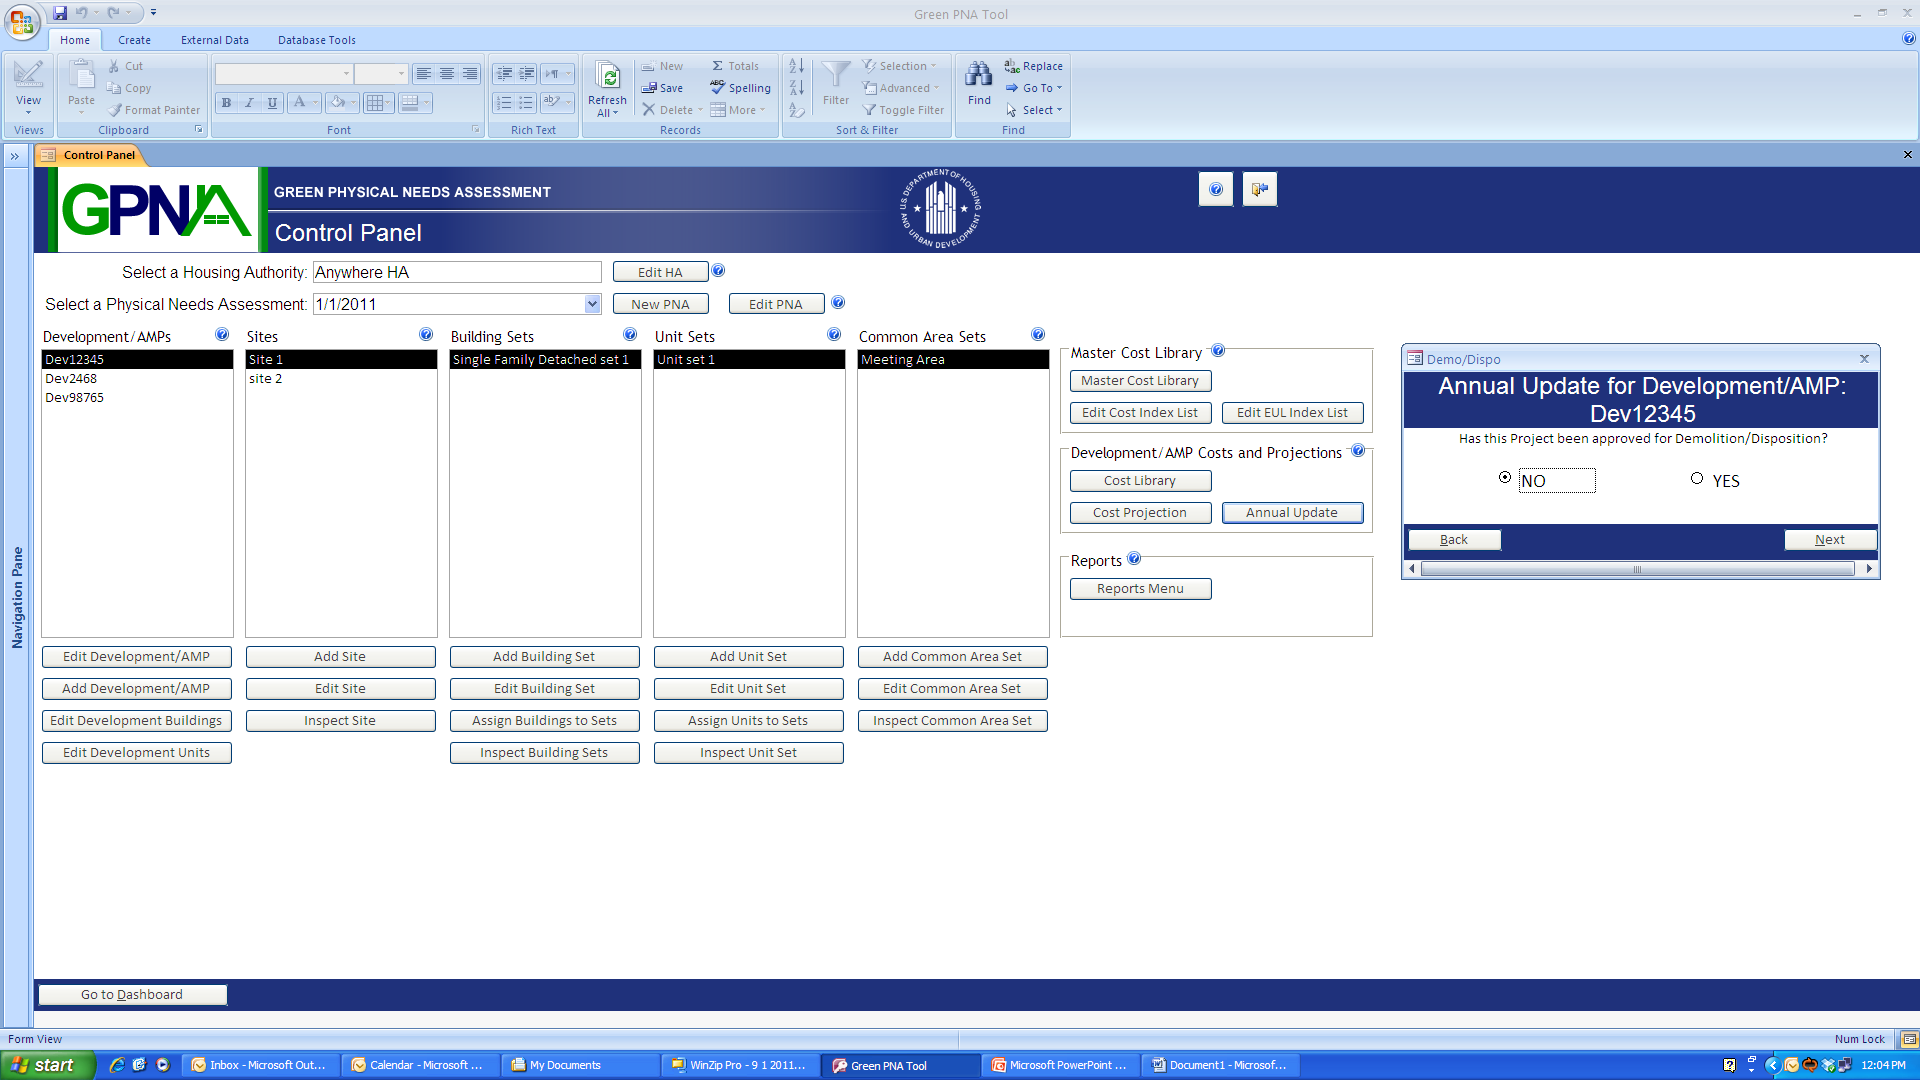Click help icon next to Reports
This screenshot has width=1920, height=1080.
(1134, 559)
